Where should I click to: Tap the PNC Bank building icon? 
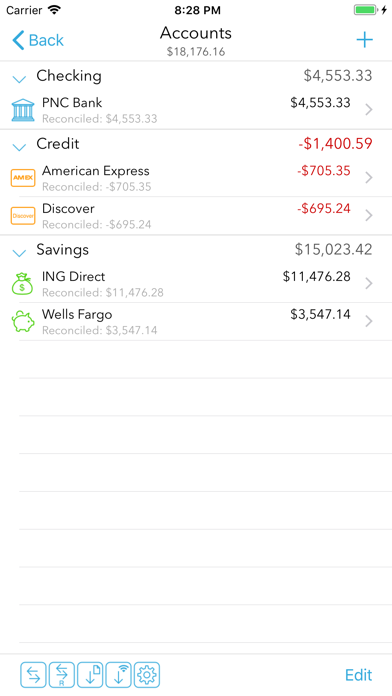click(x=23, y=110)
